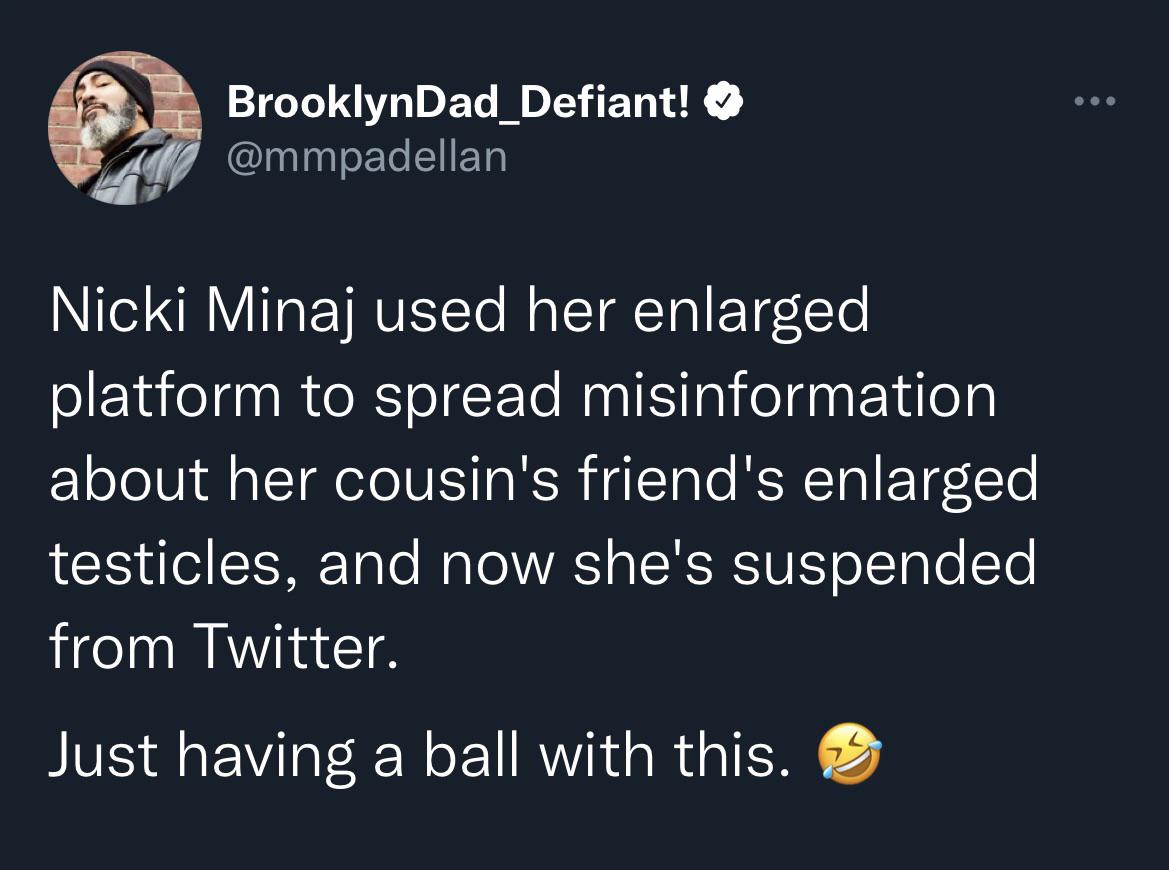The height and width of the screenshot is (870, 1169).
Task: Click the word "testicles" in the tweet
Action: click(x=175, y=564)
